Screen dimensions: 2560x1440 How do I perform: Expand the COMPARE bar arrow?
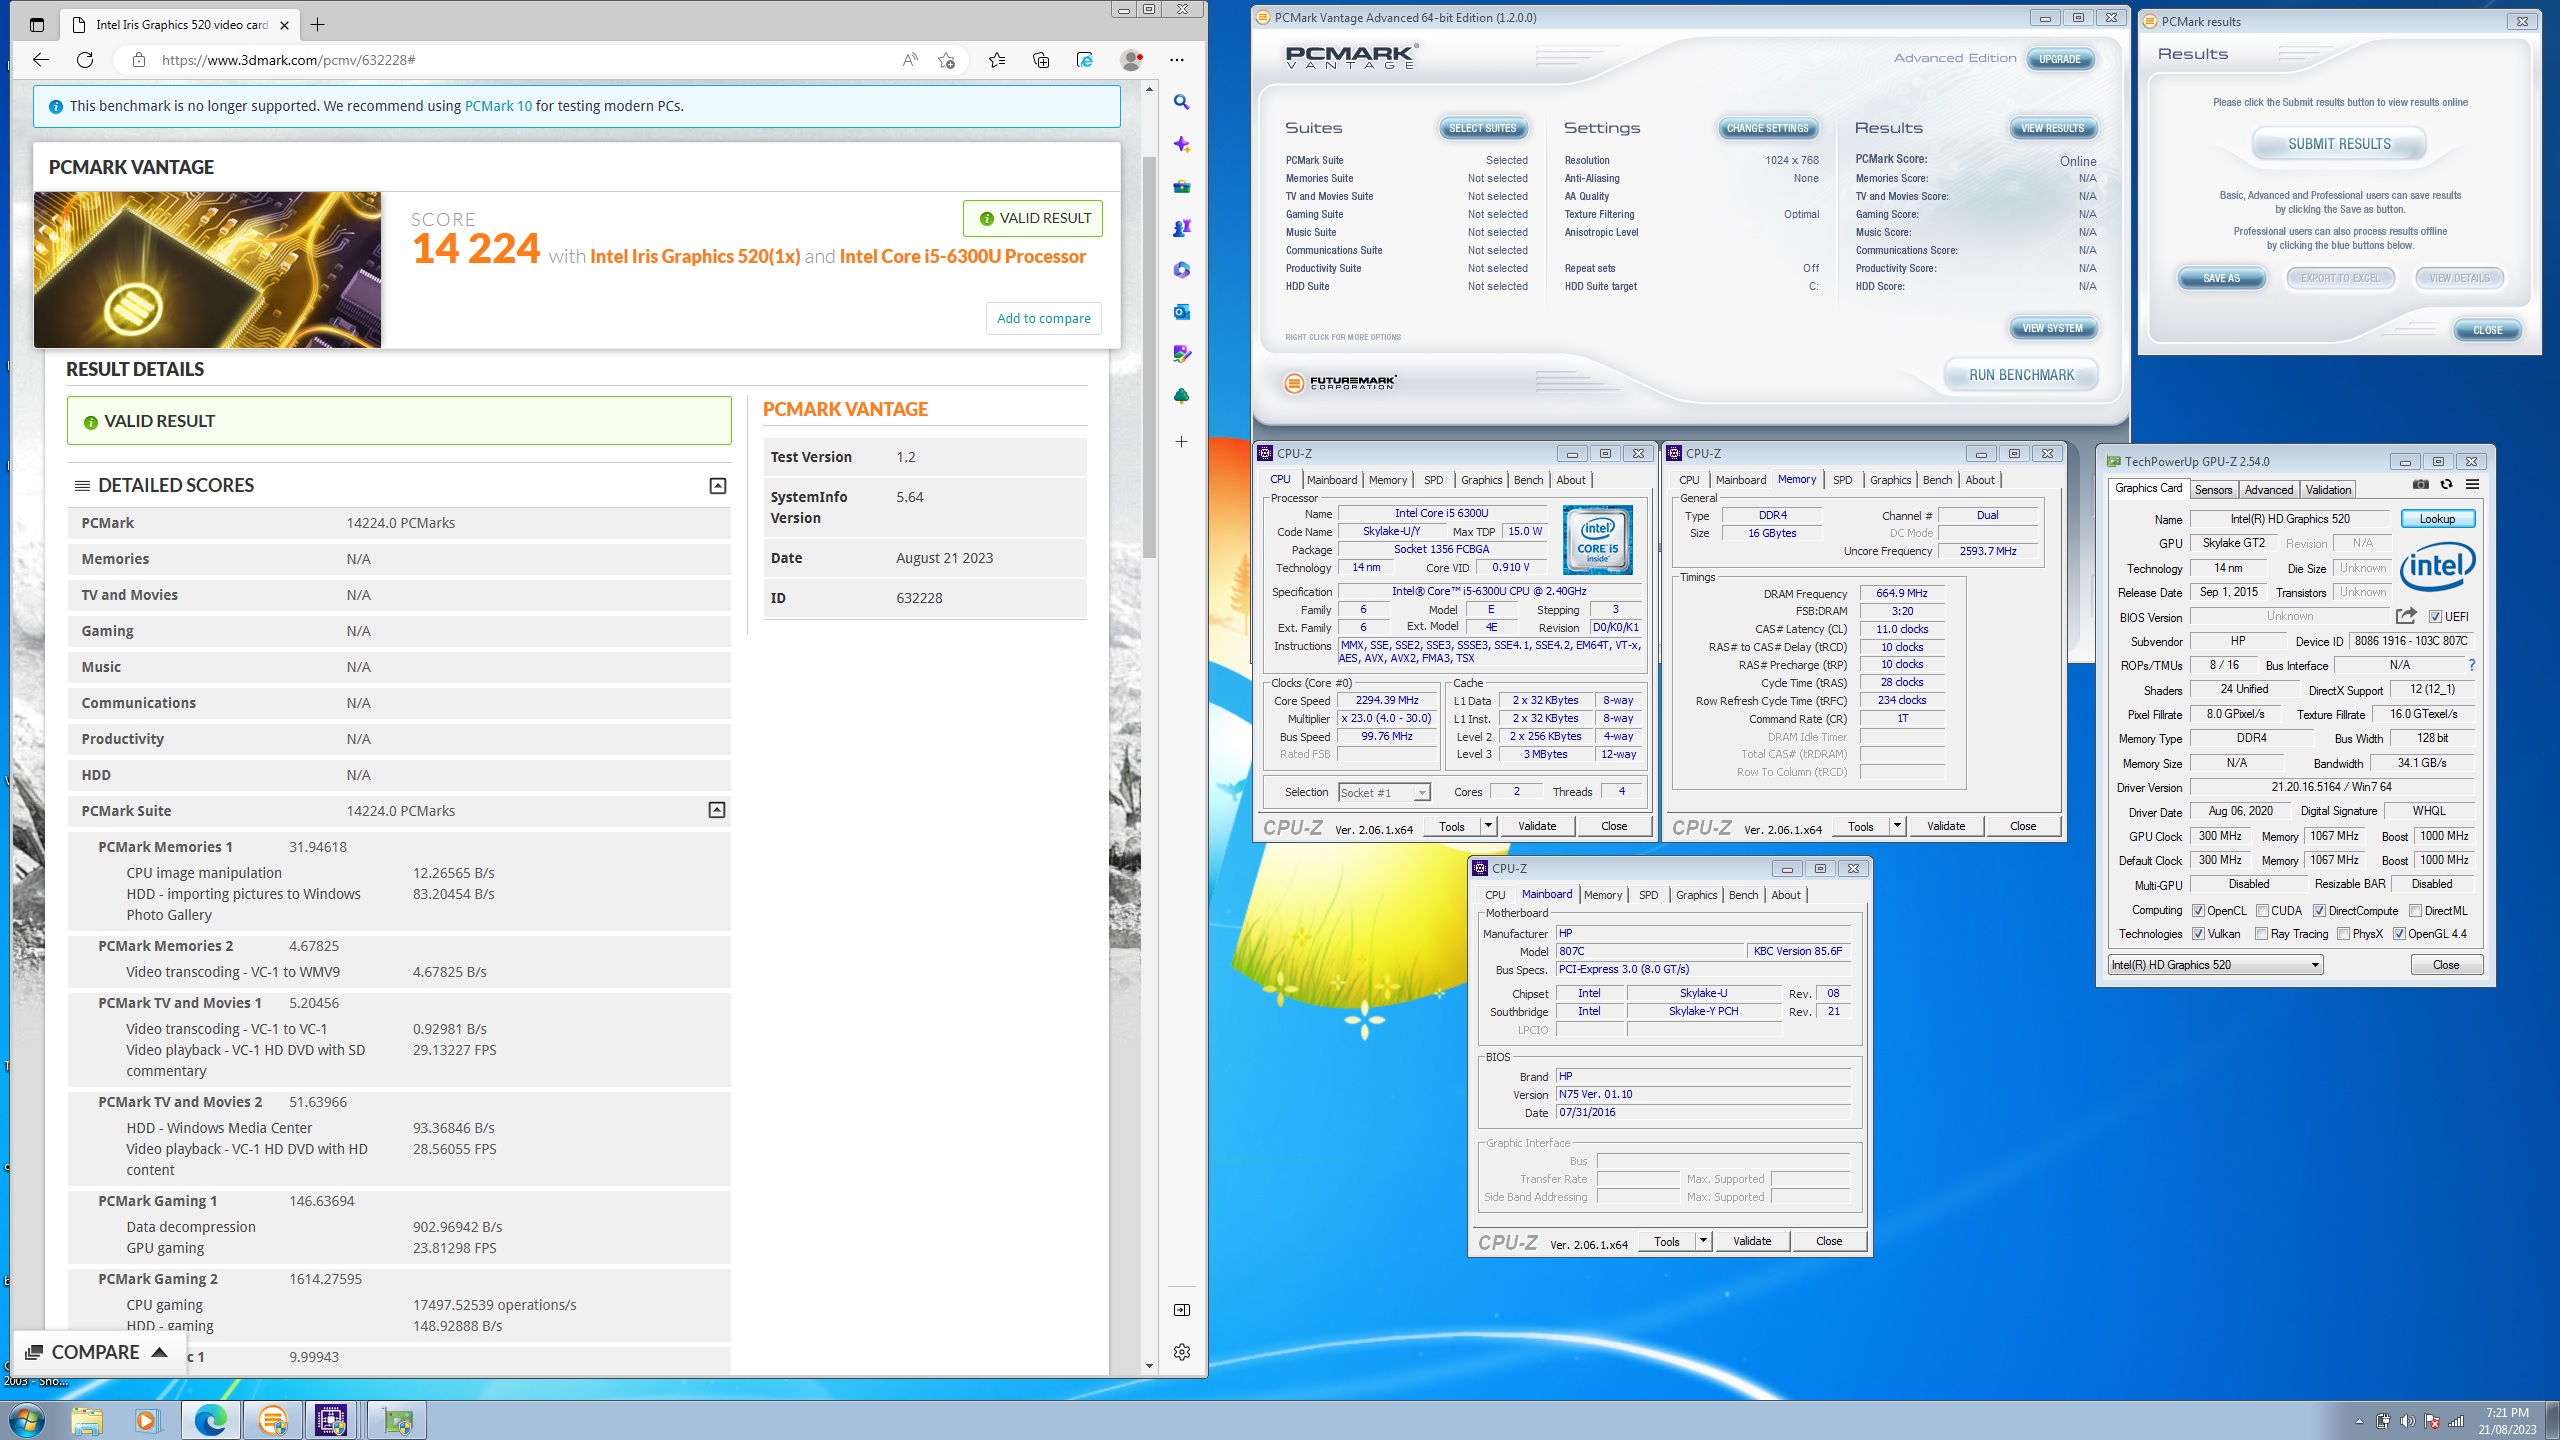point(159,1352)
